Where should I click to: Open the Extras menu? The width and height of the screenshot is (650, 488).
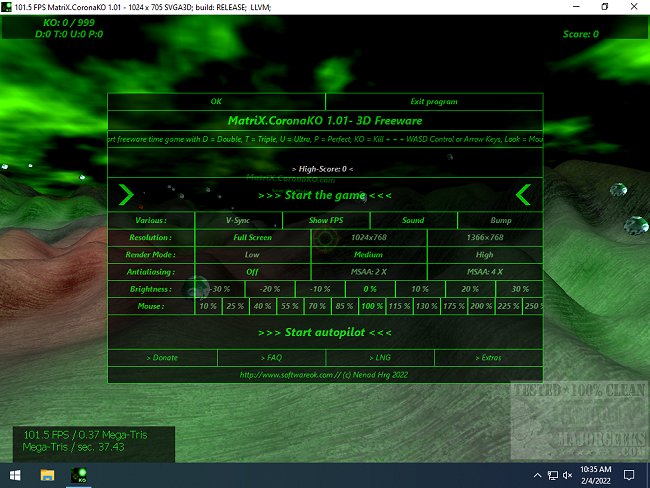[x=489, y=357]
